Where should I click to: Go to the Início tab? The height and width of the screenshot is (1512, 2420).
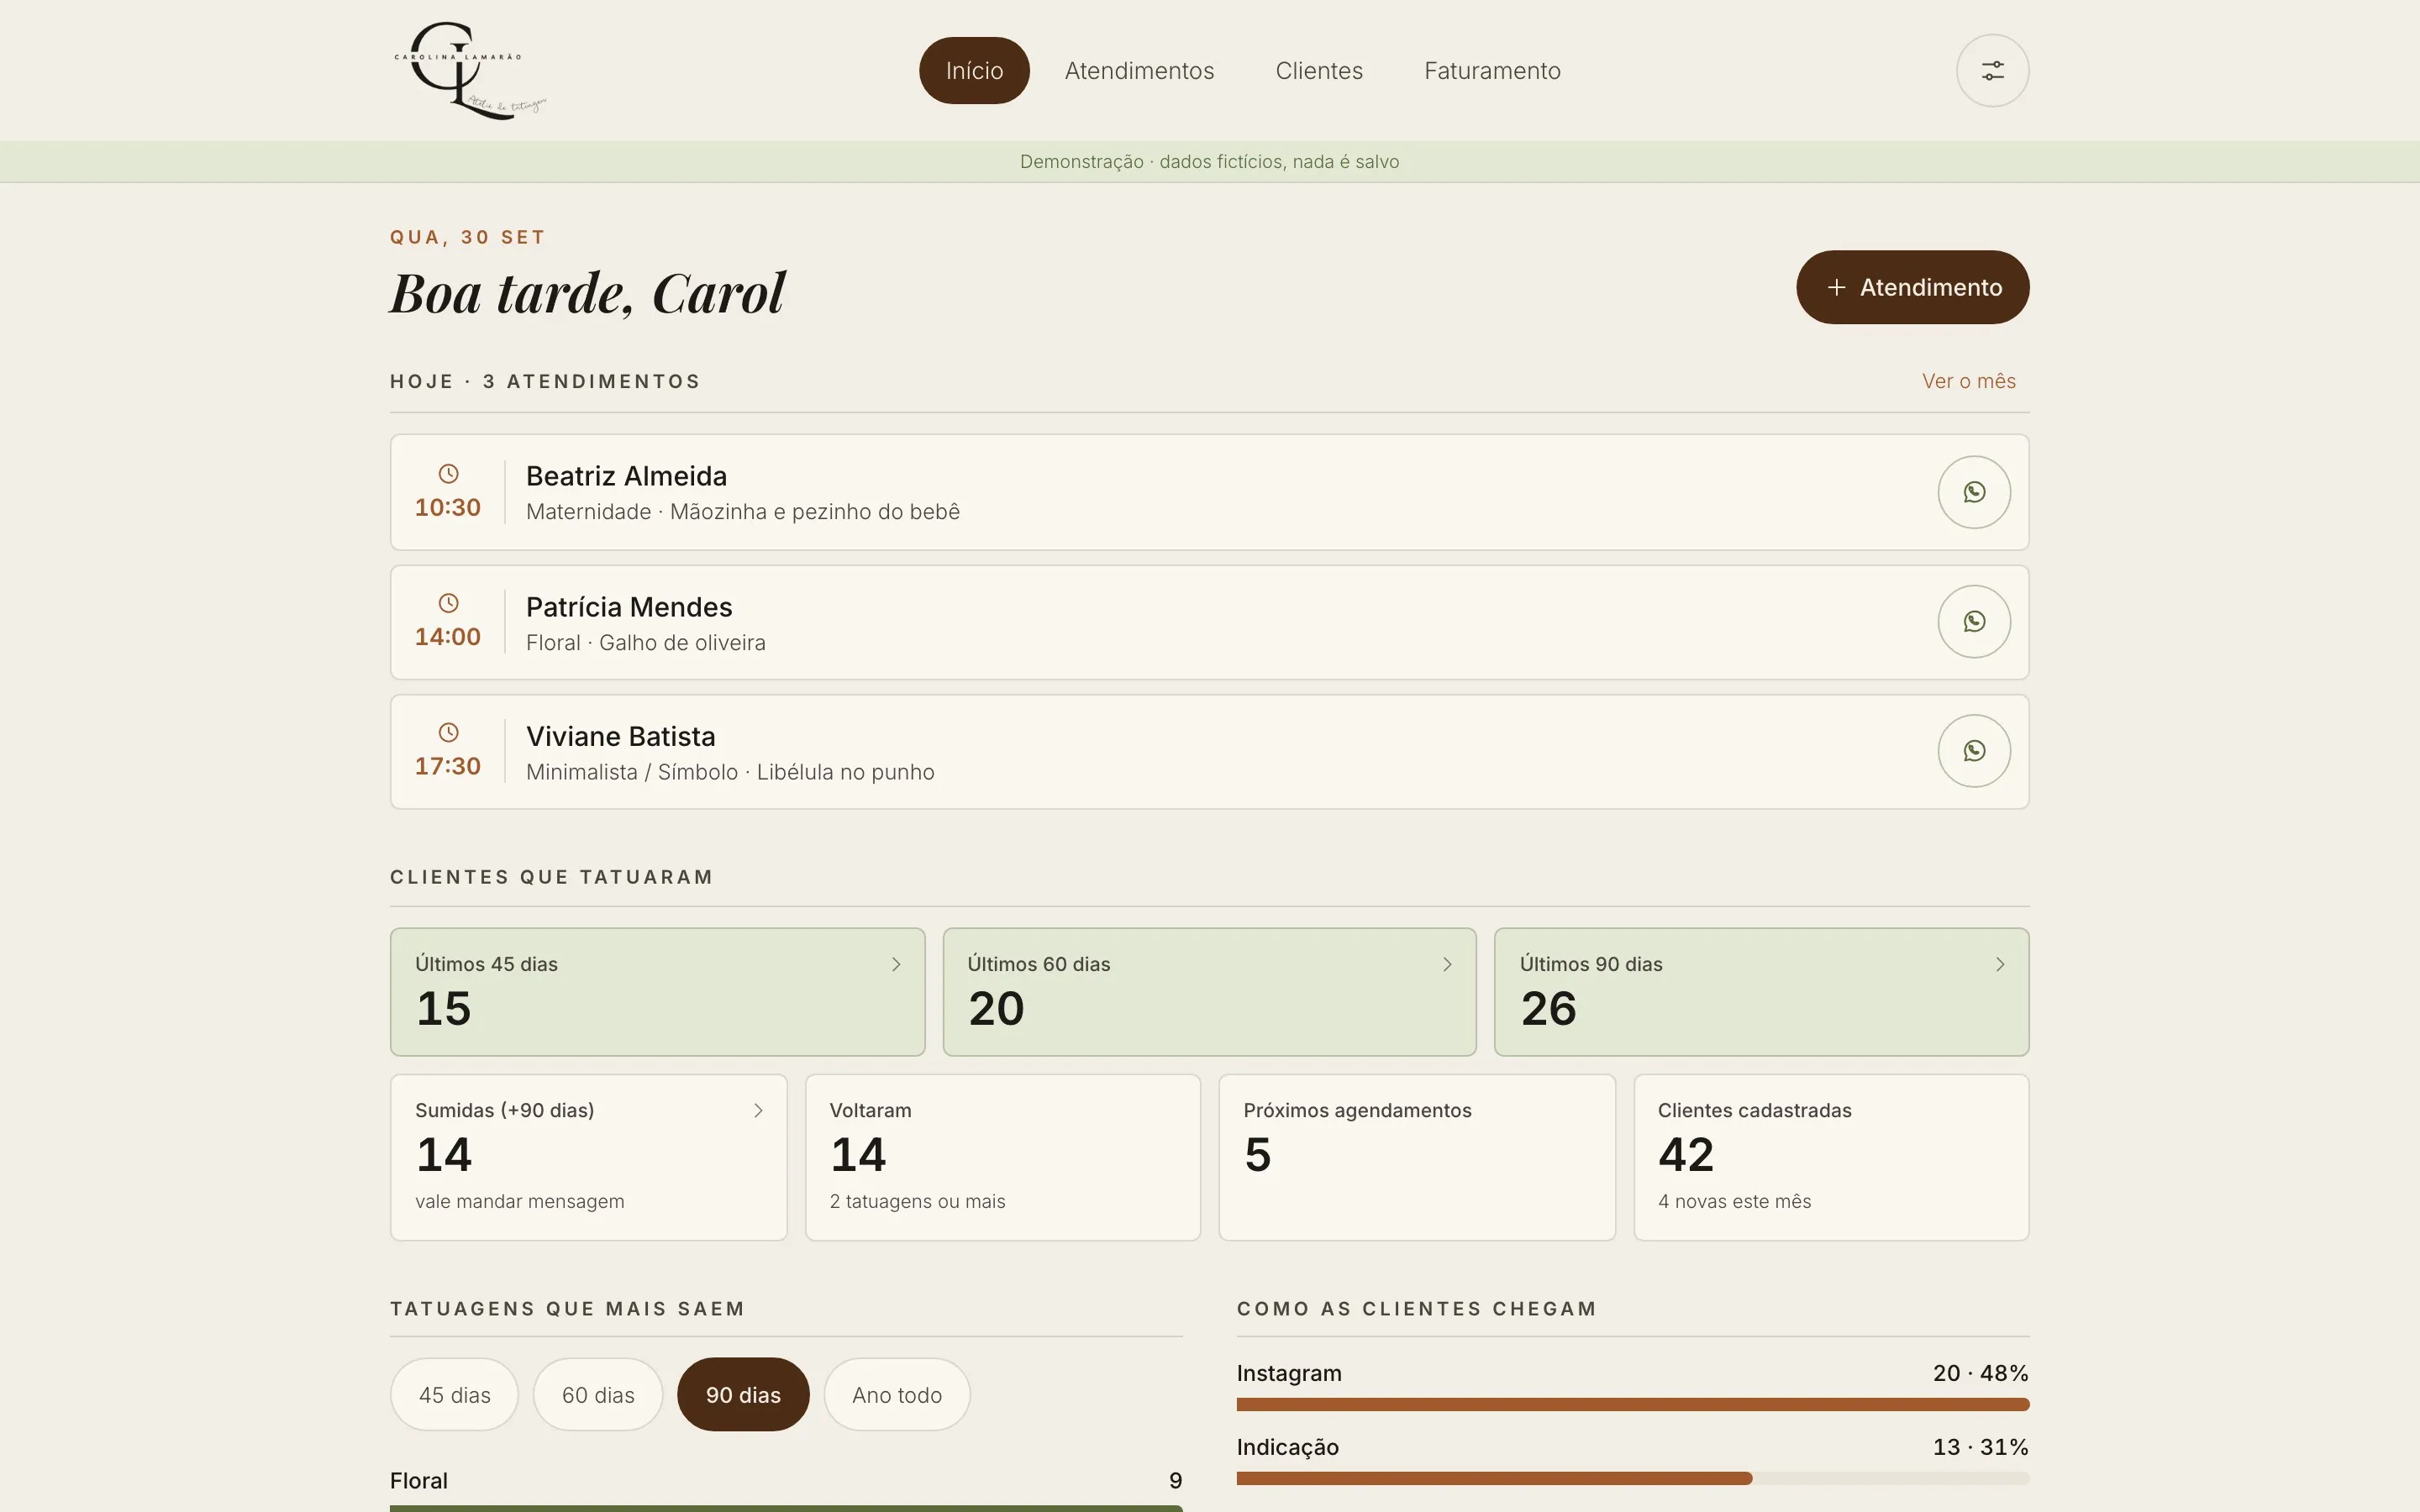coord(974,71)
